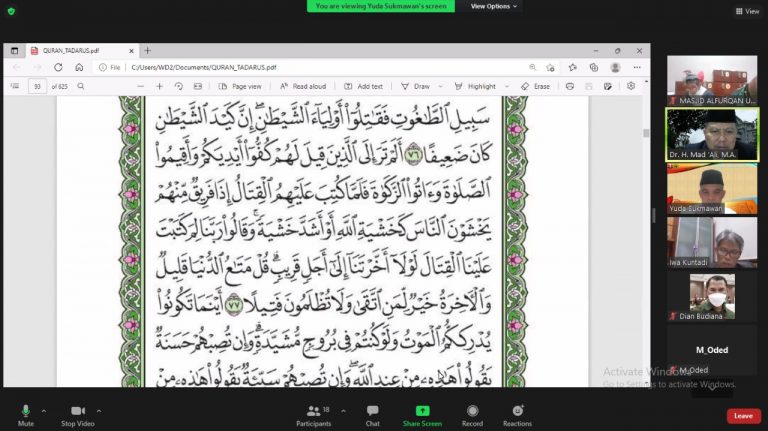The image size is (768, 431).
Task: Open PDF toolbar settings gear
Action: tap(631, 86)
